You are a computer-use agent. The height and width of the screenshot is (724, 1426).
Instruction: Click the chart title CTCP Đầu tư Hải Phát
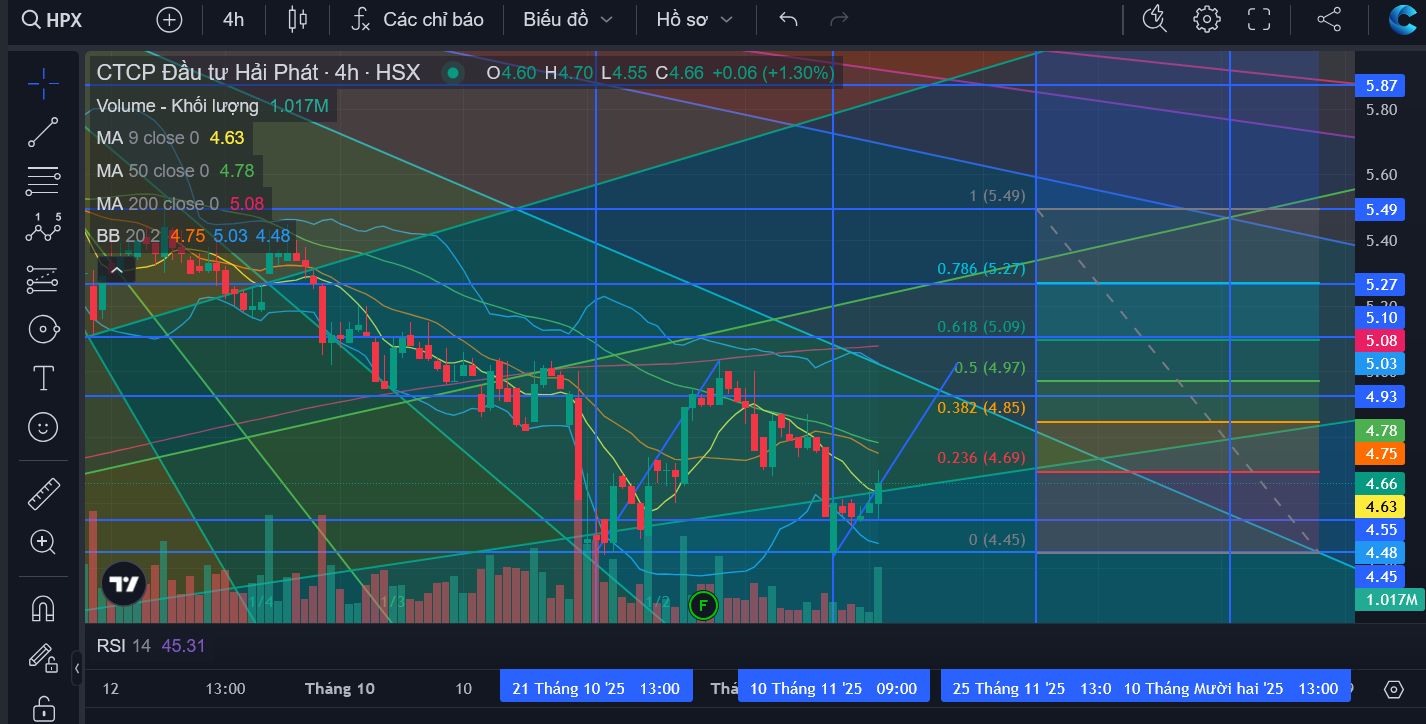click(x=207, y=73)
